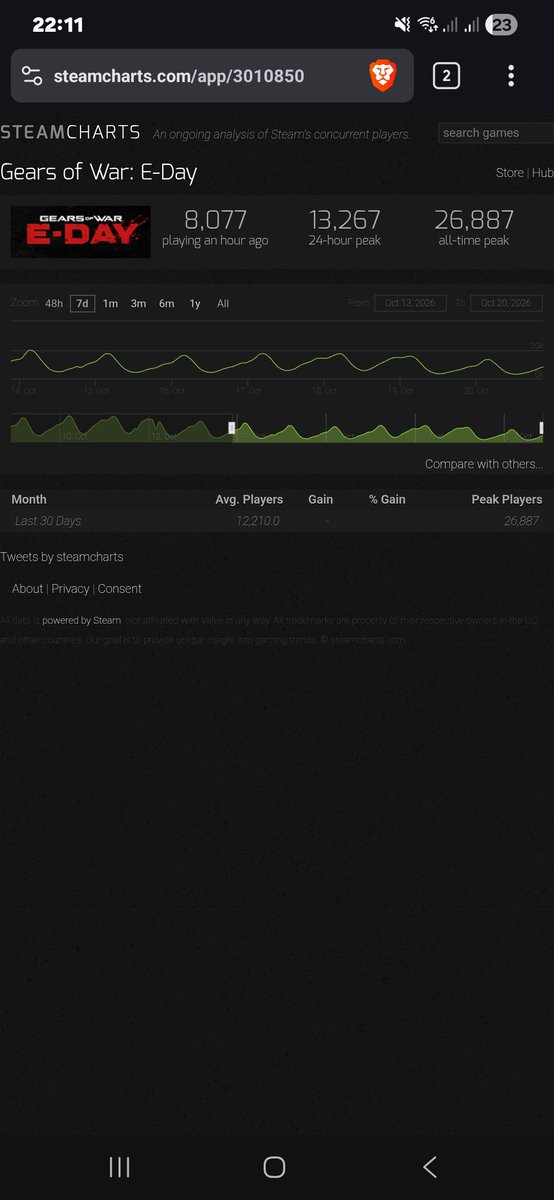Tap the steamcharts.com address bar URL
554x1200 pixels.
pyautogui.click(x=179, y=76)
